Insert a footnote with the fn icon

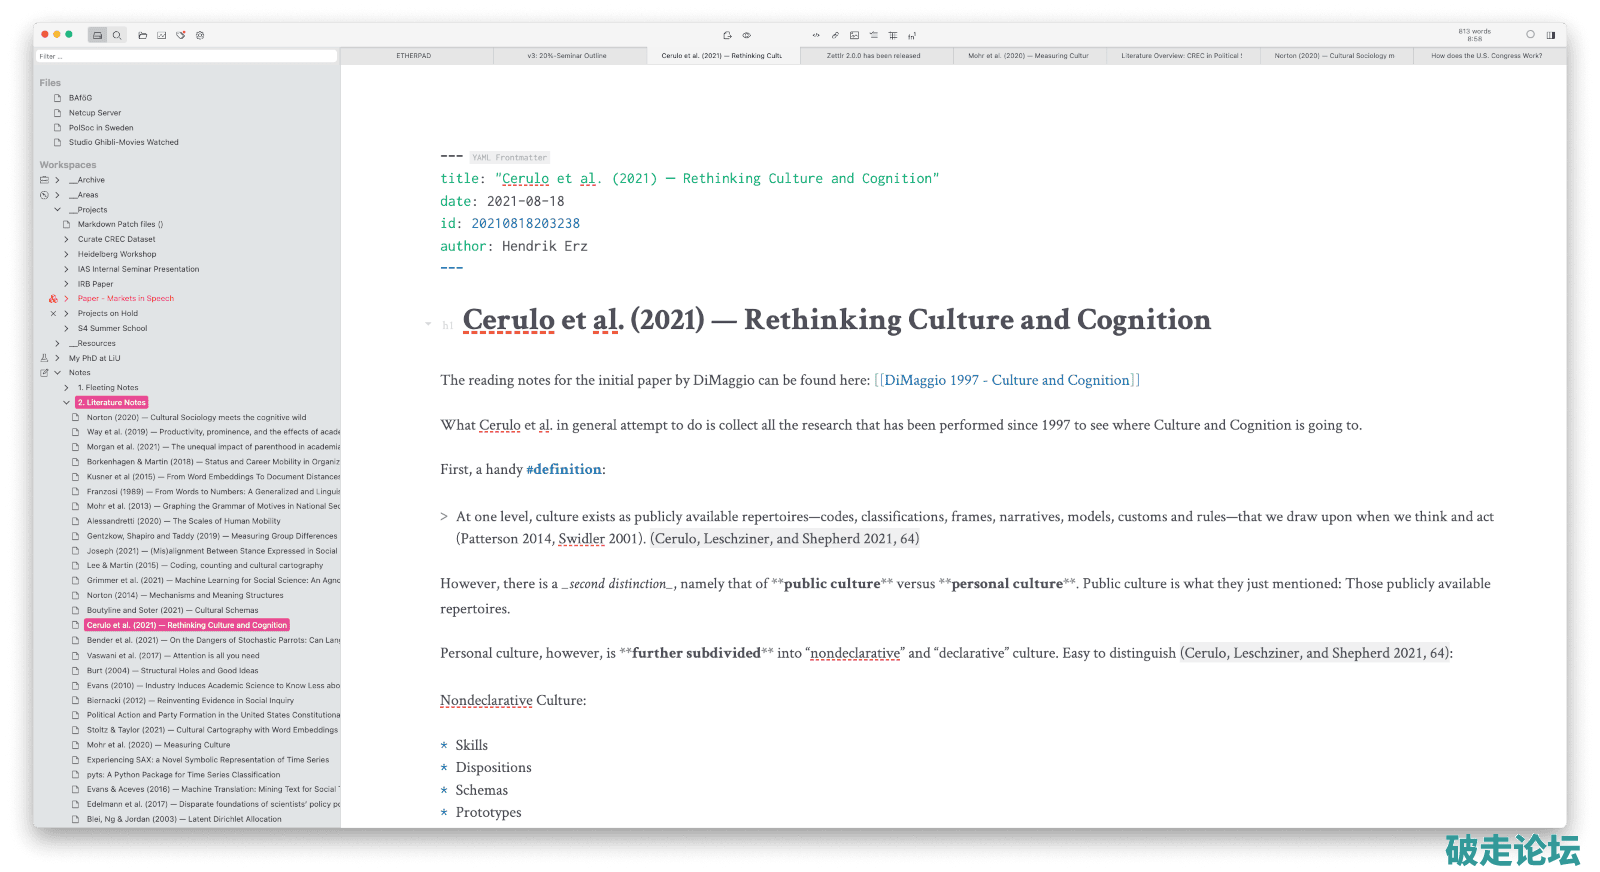(912, 35)
